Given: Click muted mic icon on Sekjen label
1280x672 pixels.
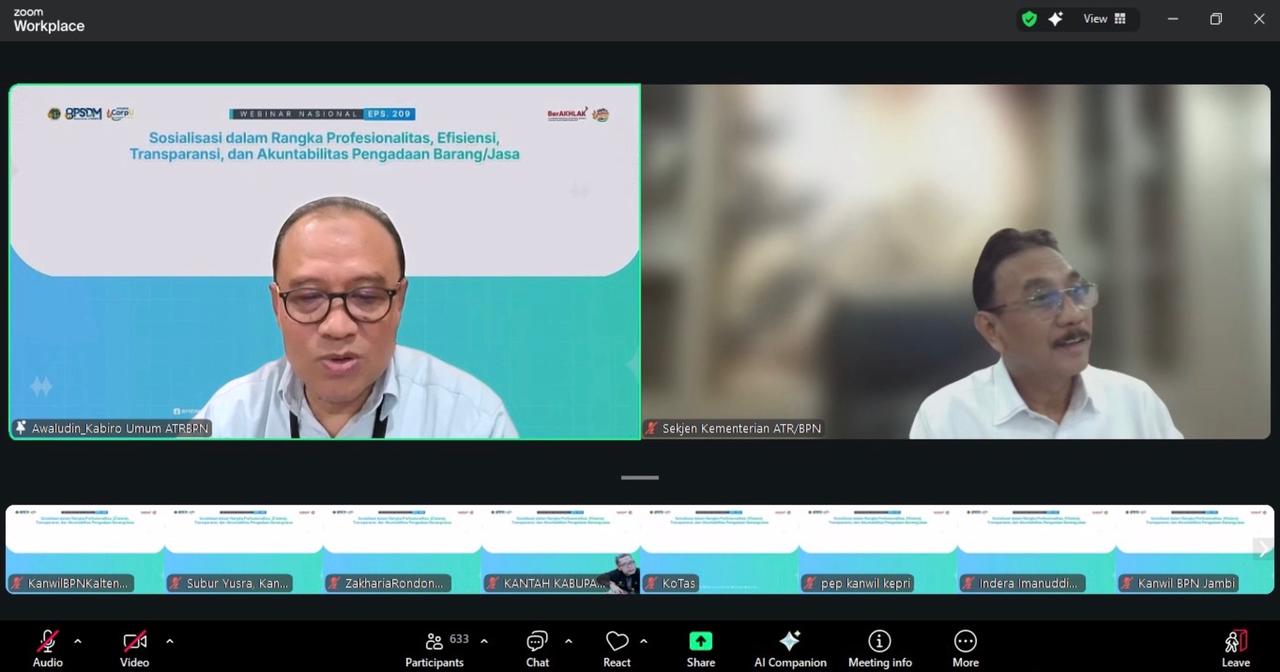Looking at the screenshot, I should 652,428.
